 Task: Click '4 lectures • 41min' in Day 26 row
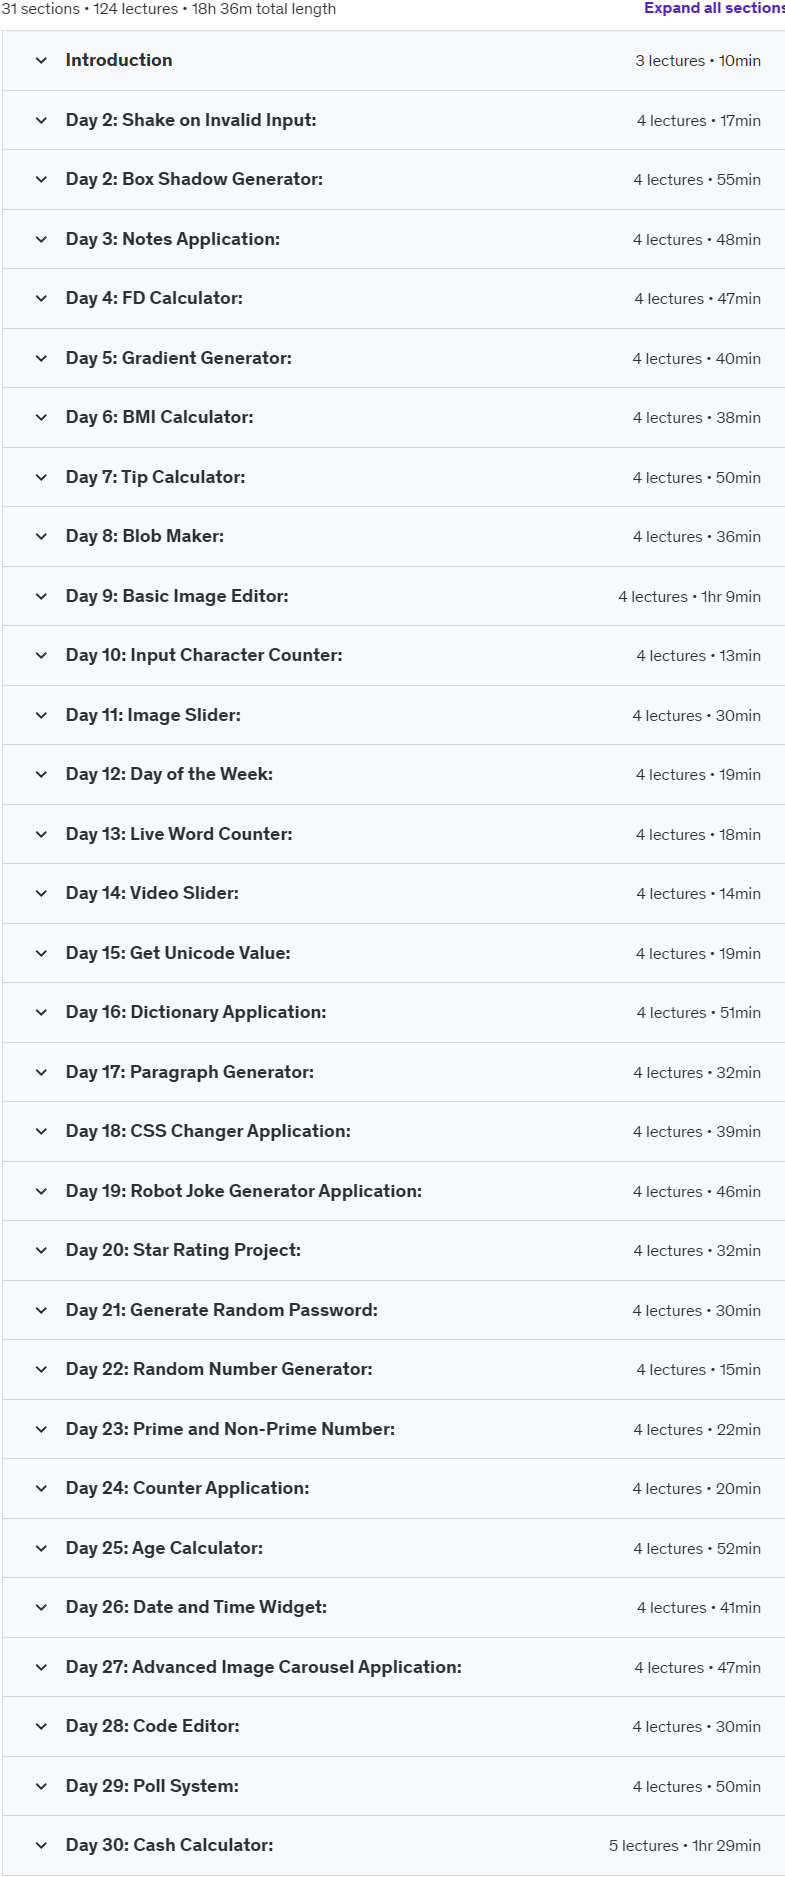[x=699, y=1608]
